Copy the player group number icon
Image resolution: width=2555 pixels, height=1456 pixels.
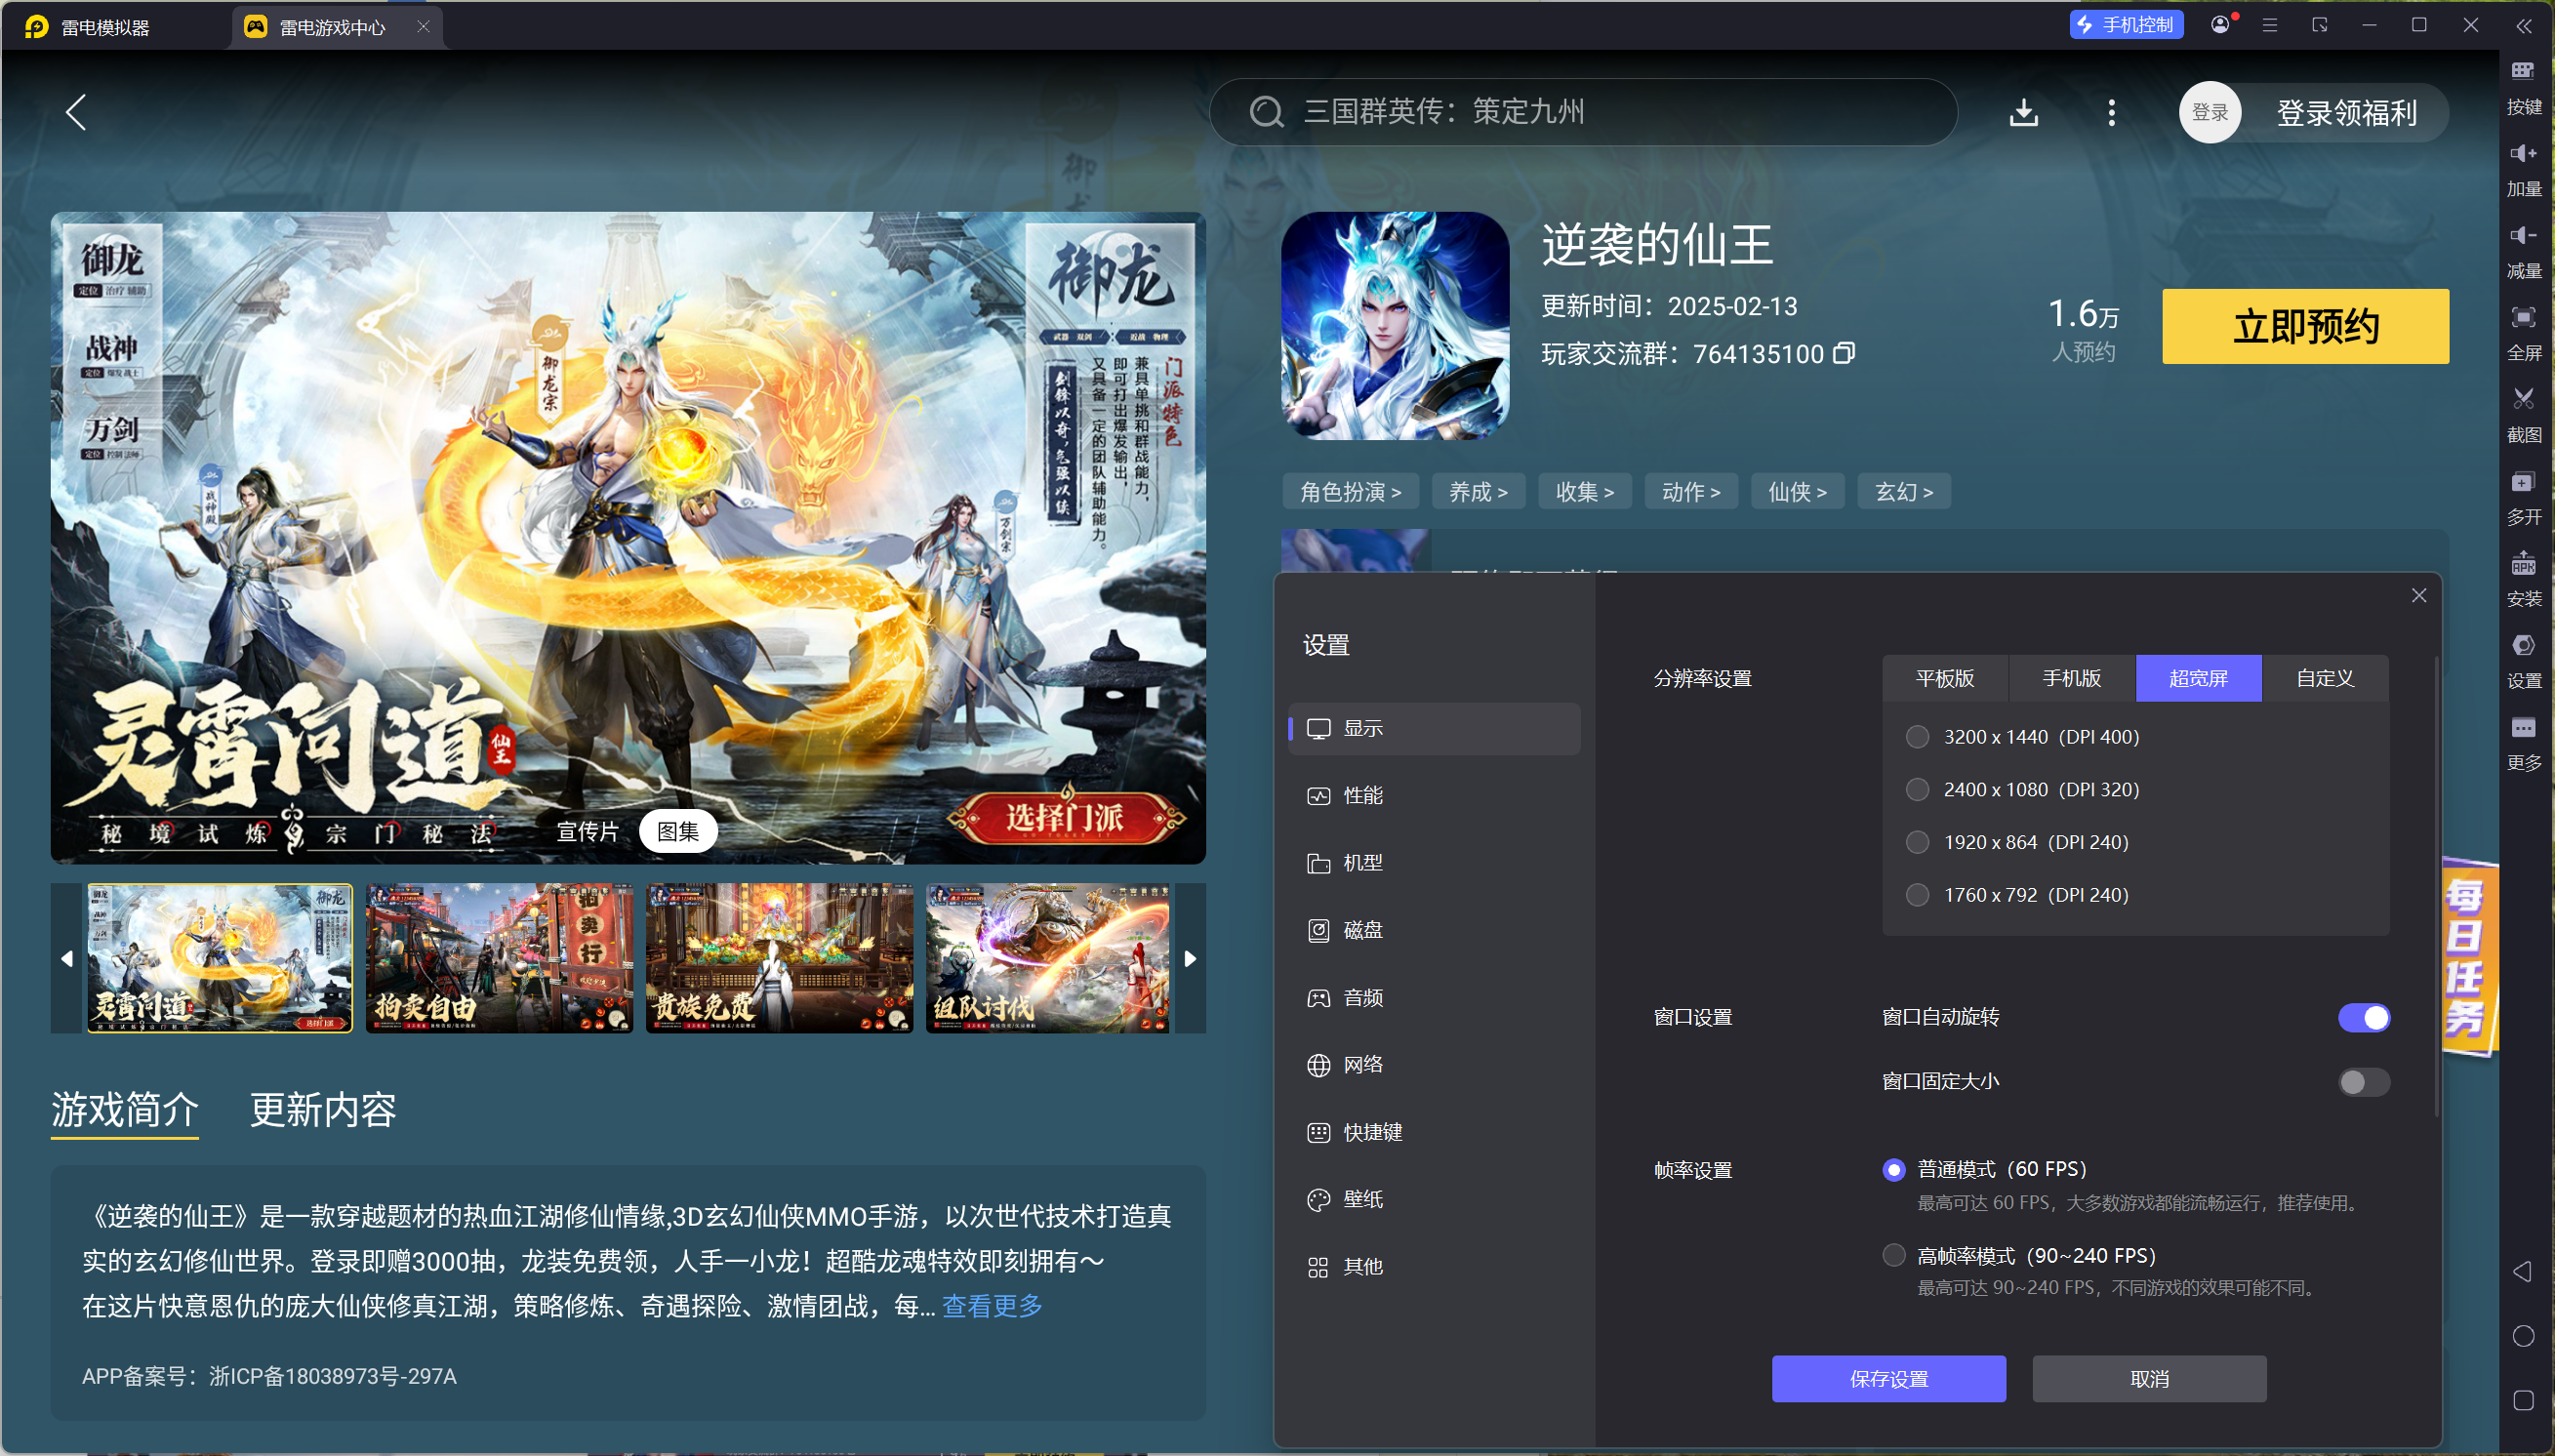[1844, 353]
